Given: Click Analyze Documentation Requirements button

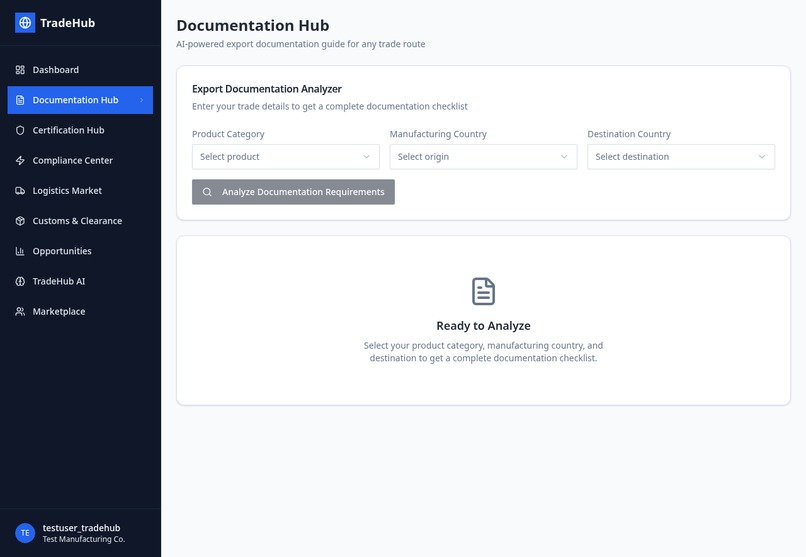Looking at the screenshot, I should [x=294, y=192].
